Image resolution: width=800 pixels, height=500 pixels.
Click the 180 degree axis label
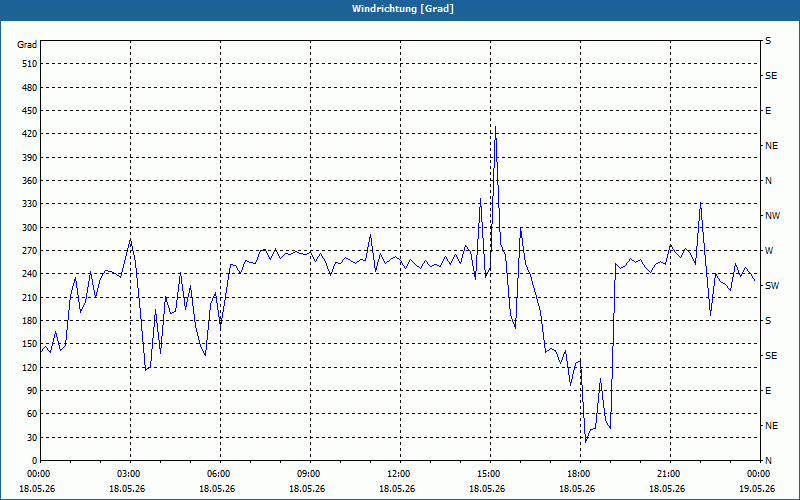pos(30,321)
